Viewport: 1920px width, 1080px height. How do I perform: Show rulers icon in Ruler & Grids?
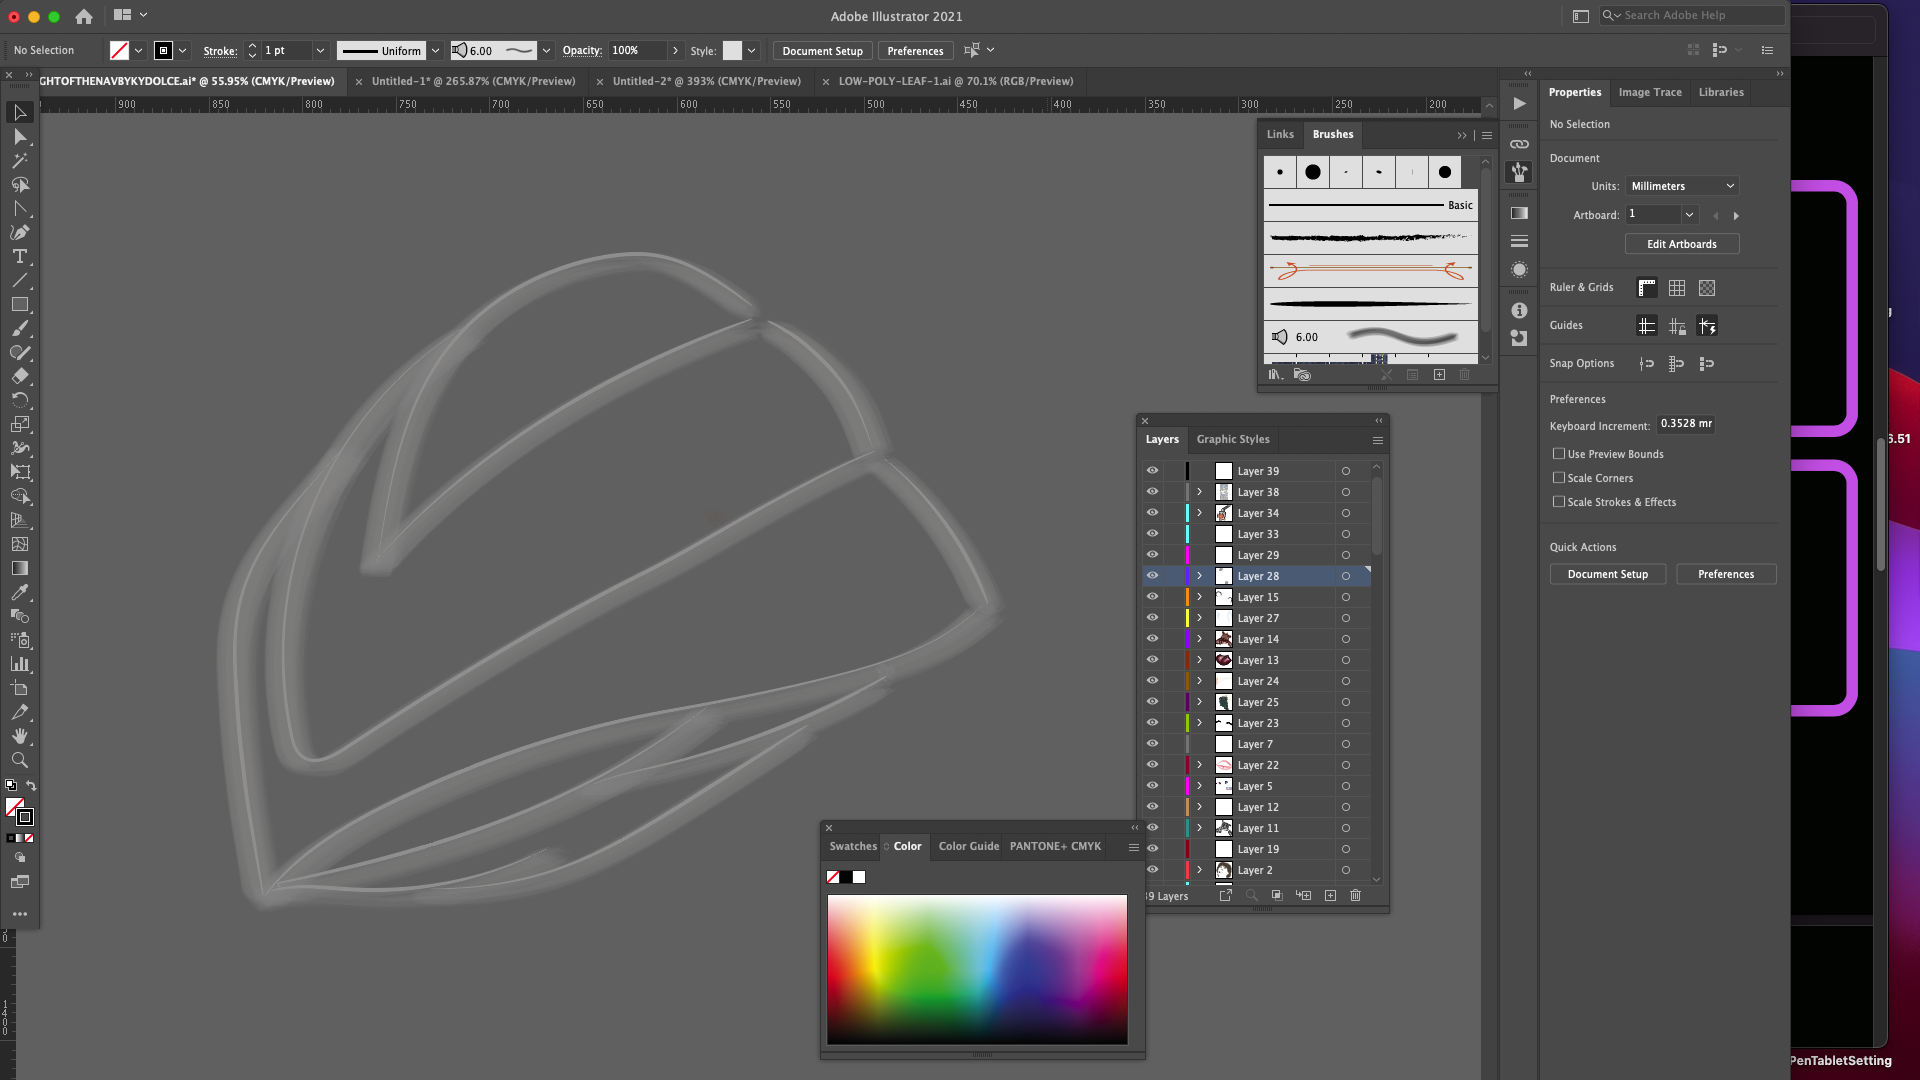1647,288
